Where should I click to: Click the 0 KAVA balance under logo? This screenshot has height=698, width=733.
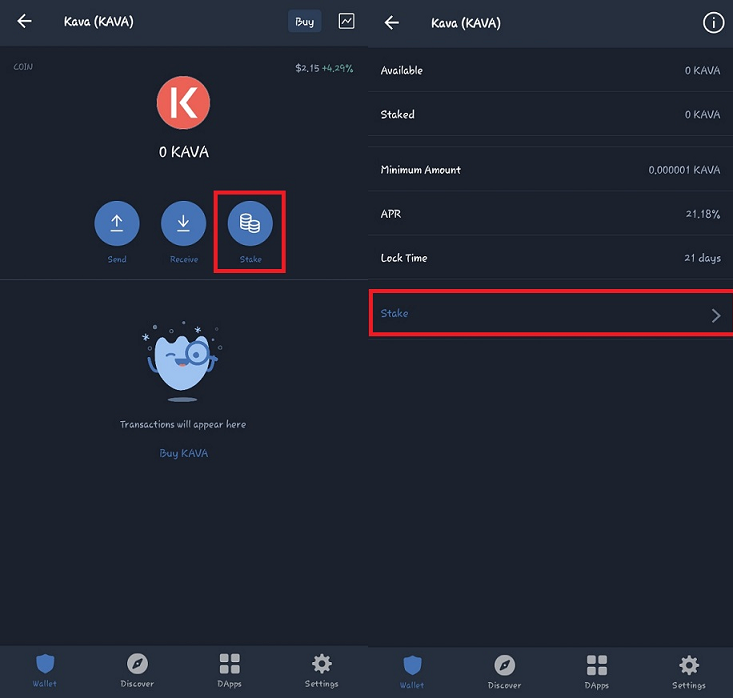pyautogui.click(x=184, y=152)
